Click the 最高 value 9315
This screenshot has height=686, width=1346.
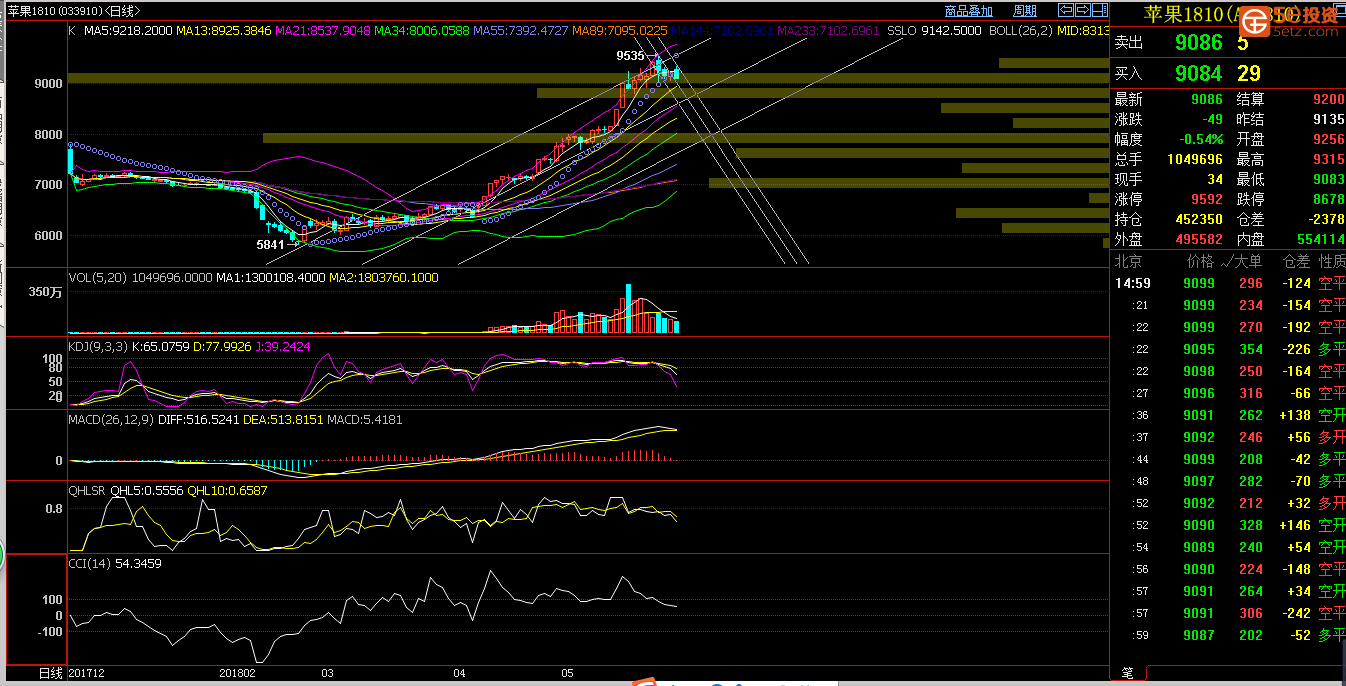tap(1328, 159)
